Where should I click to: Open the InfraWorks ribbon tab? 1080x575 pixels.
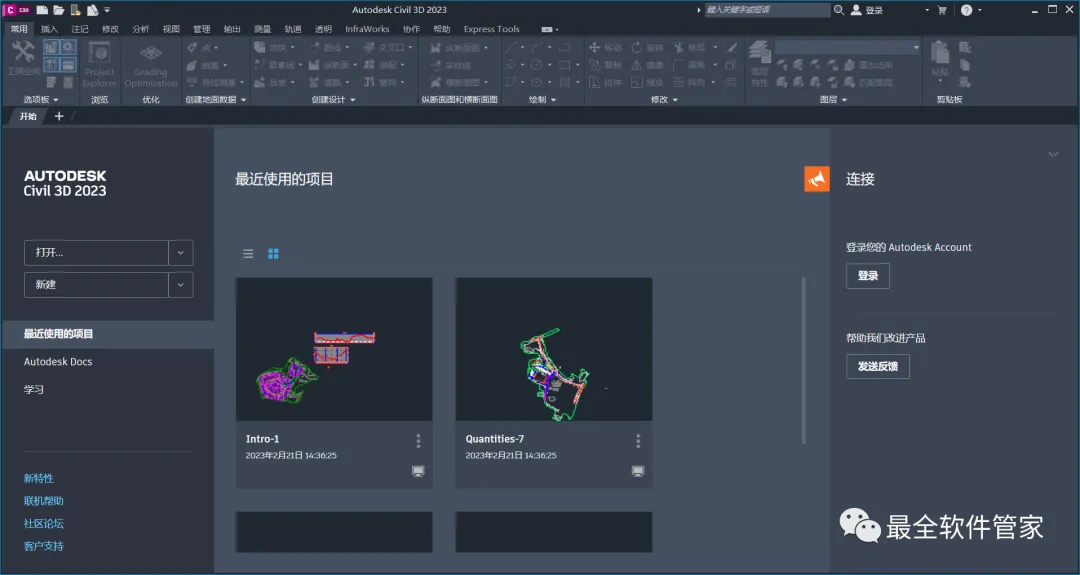pos(367,29)
